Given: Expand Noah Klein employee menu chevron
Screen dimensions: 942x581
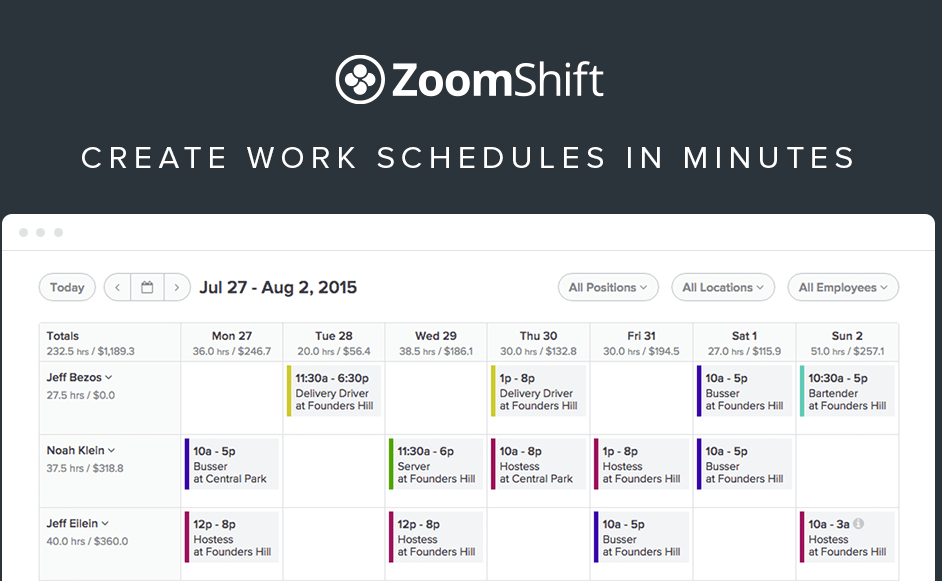Looking at the screenshot, I should tap(111, 451).
